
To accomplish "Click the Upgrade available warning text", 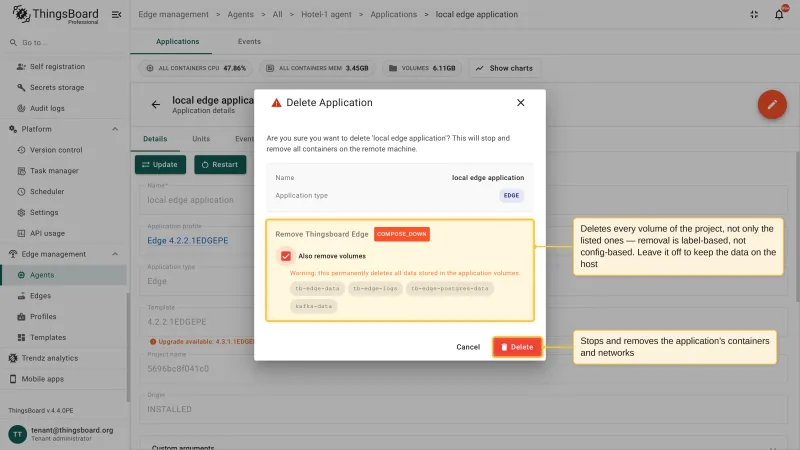I will point(206,341).
